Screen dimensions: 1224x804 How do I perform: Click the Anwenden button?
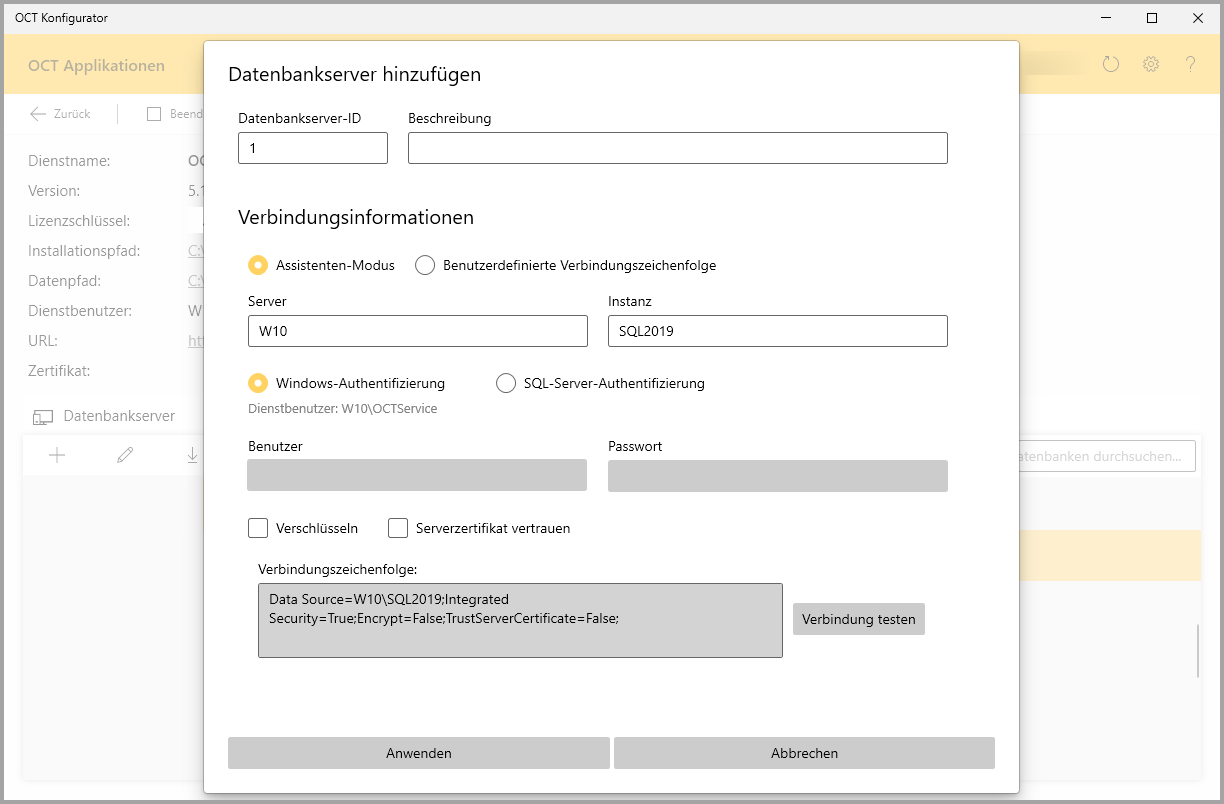coord(418,753)
